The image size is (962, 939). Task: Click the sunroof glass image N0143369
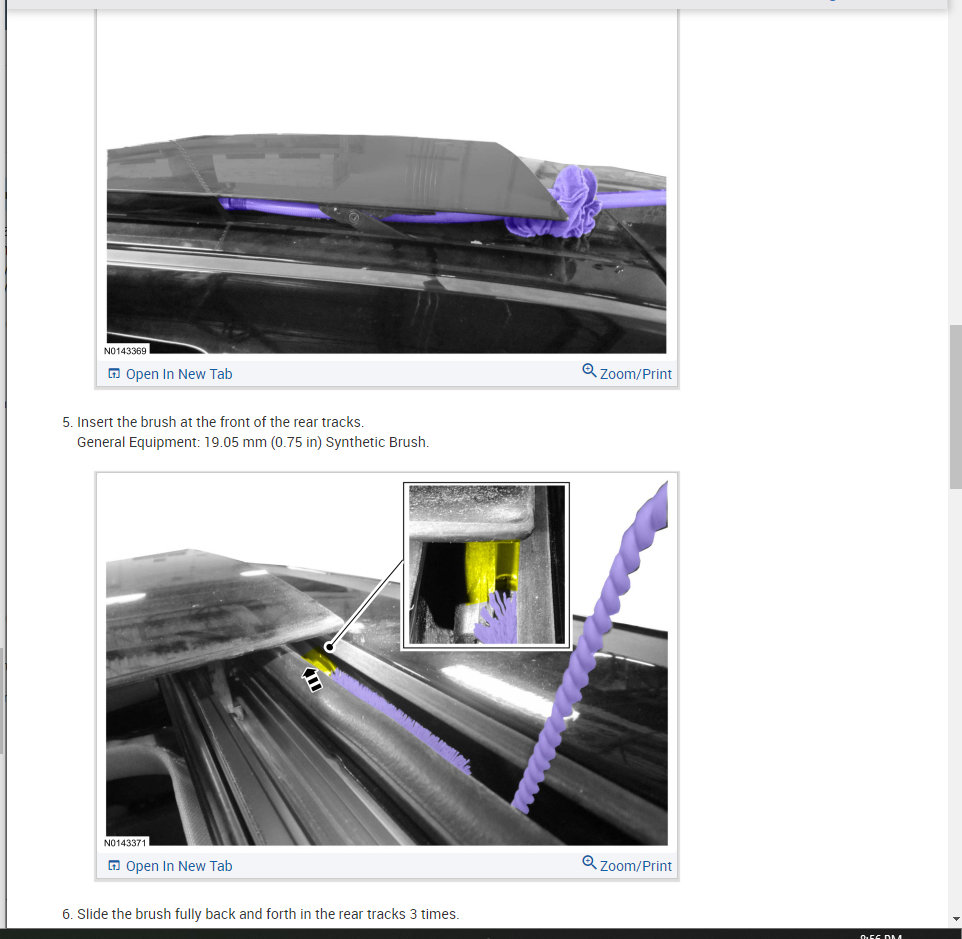[x=387, y=243]
